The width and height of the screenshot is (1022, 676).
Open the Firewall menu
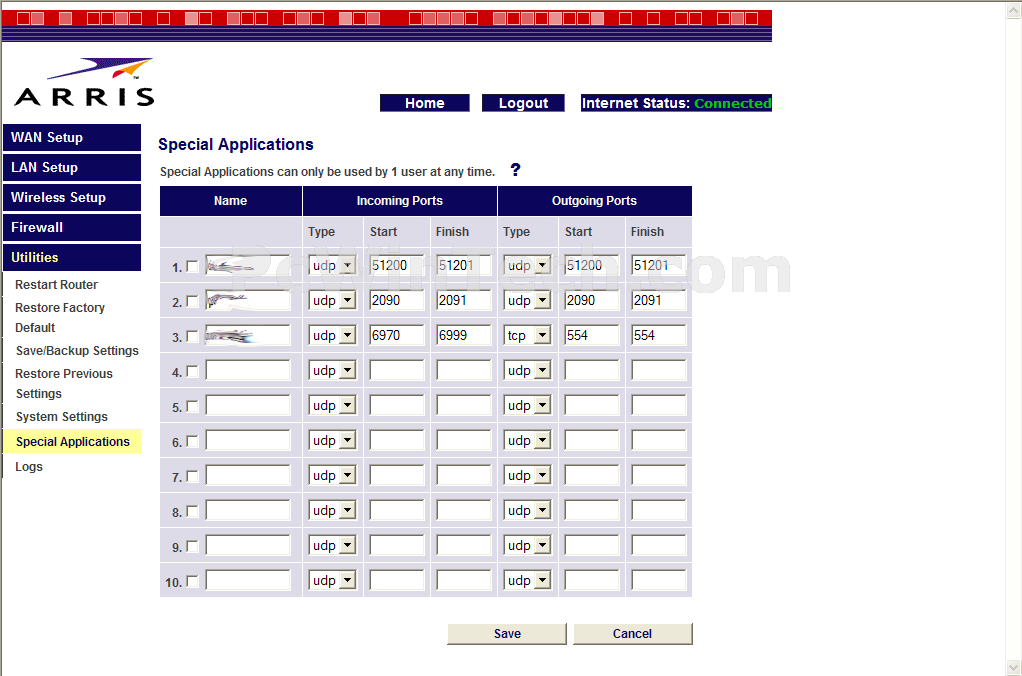coord(72,228)
